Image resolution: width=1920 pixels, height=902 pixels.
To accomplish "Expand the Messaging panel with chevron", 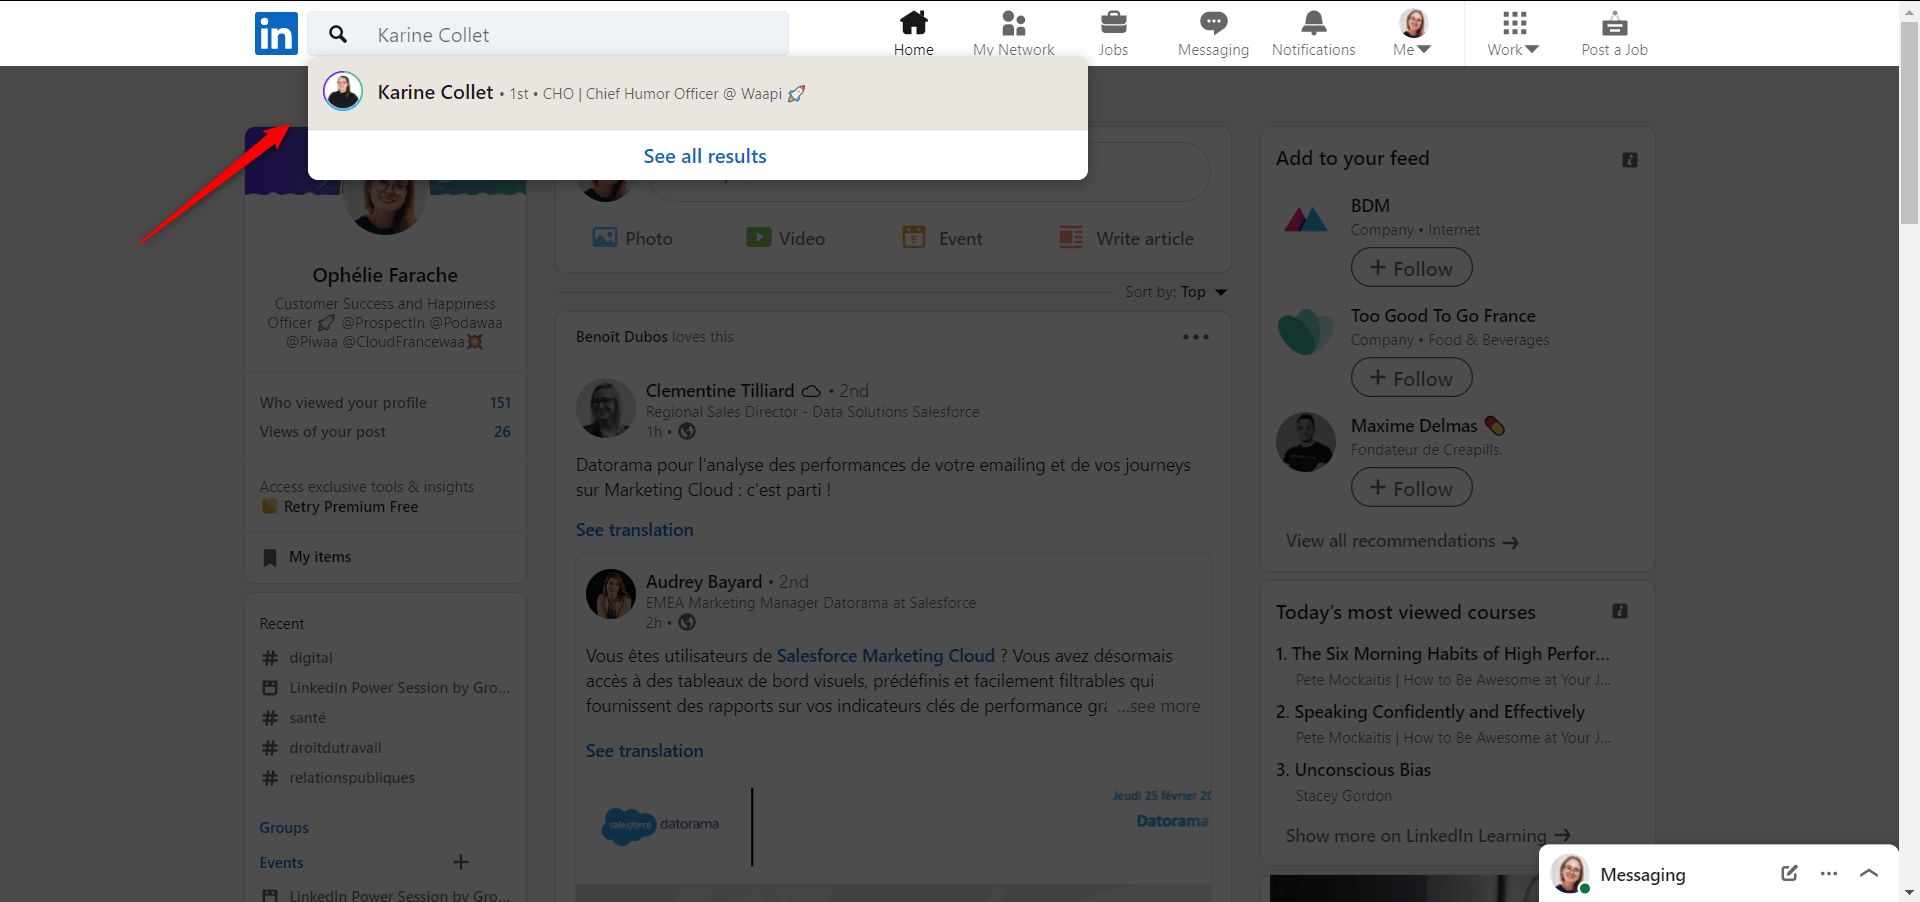I will point(1869,873).
